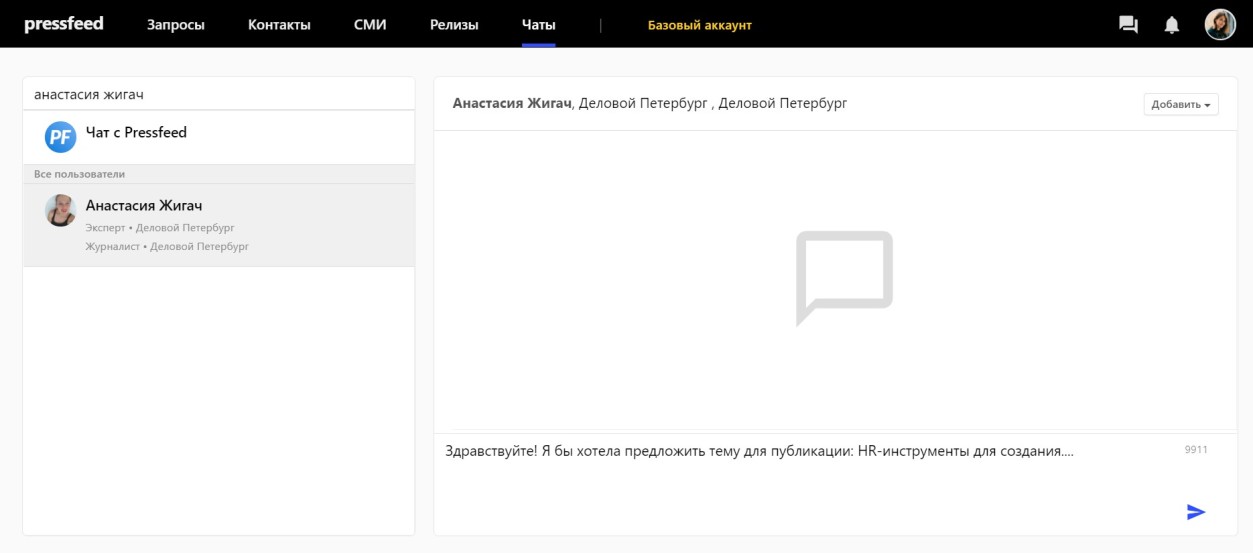Click the chat search field
This screenshot has width=1253, height=553.
(x=218, y=94)
